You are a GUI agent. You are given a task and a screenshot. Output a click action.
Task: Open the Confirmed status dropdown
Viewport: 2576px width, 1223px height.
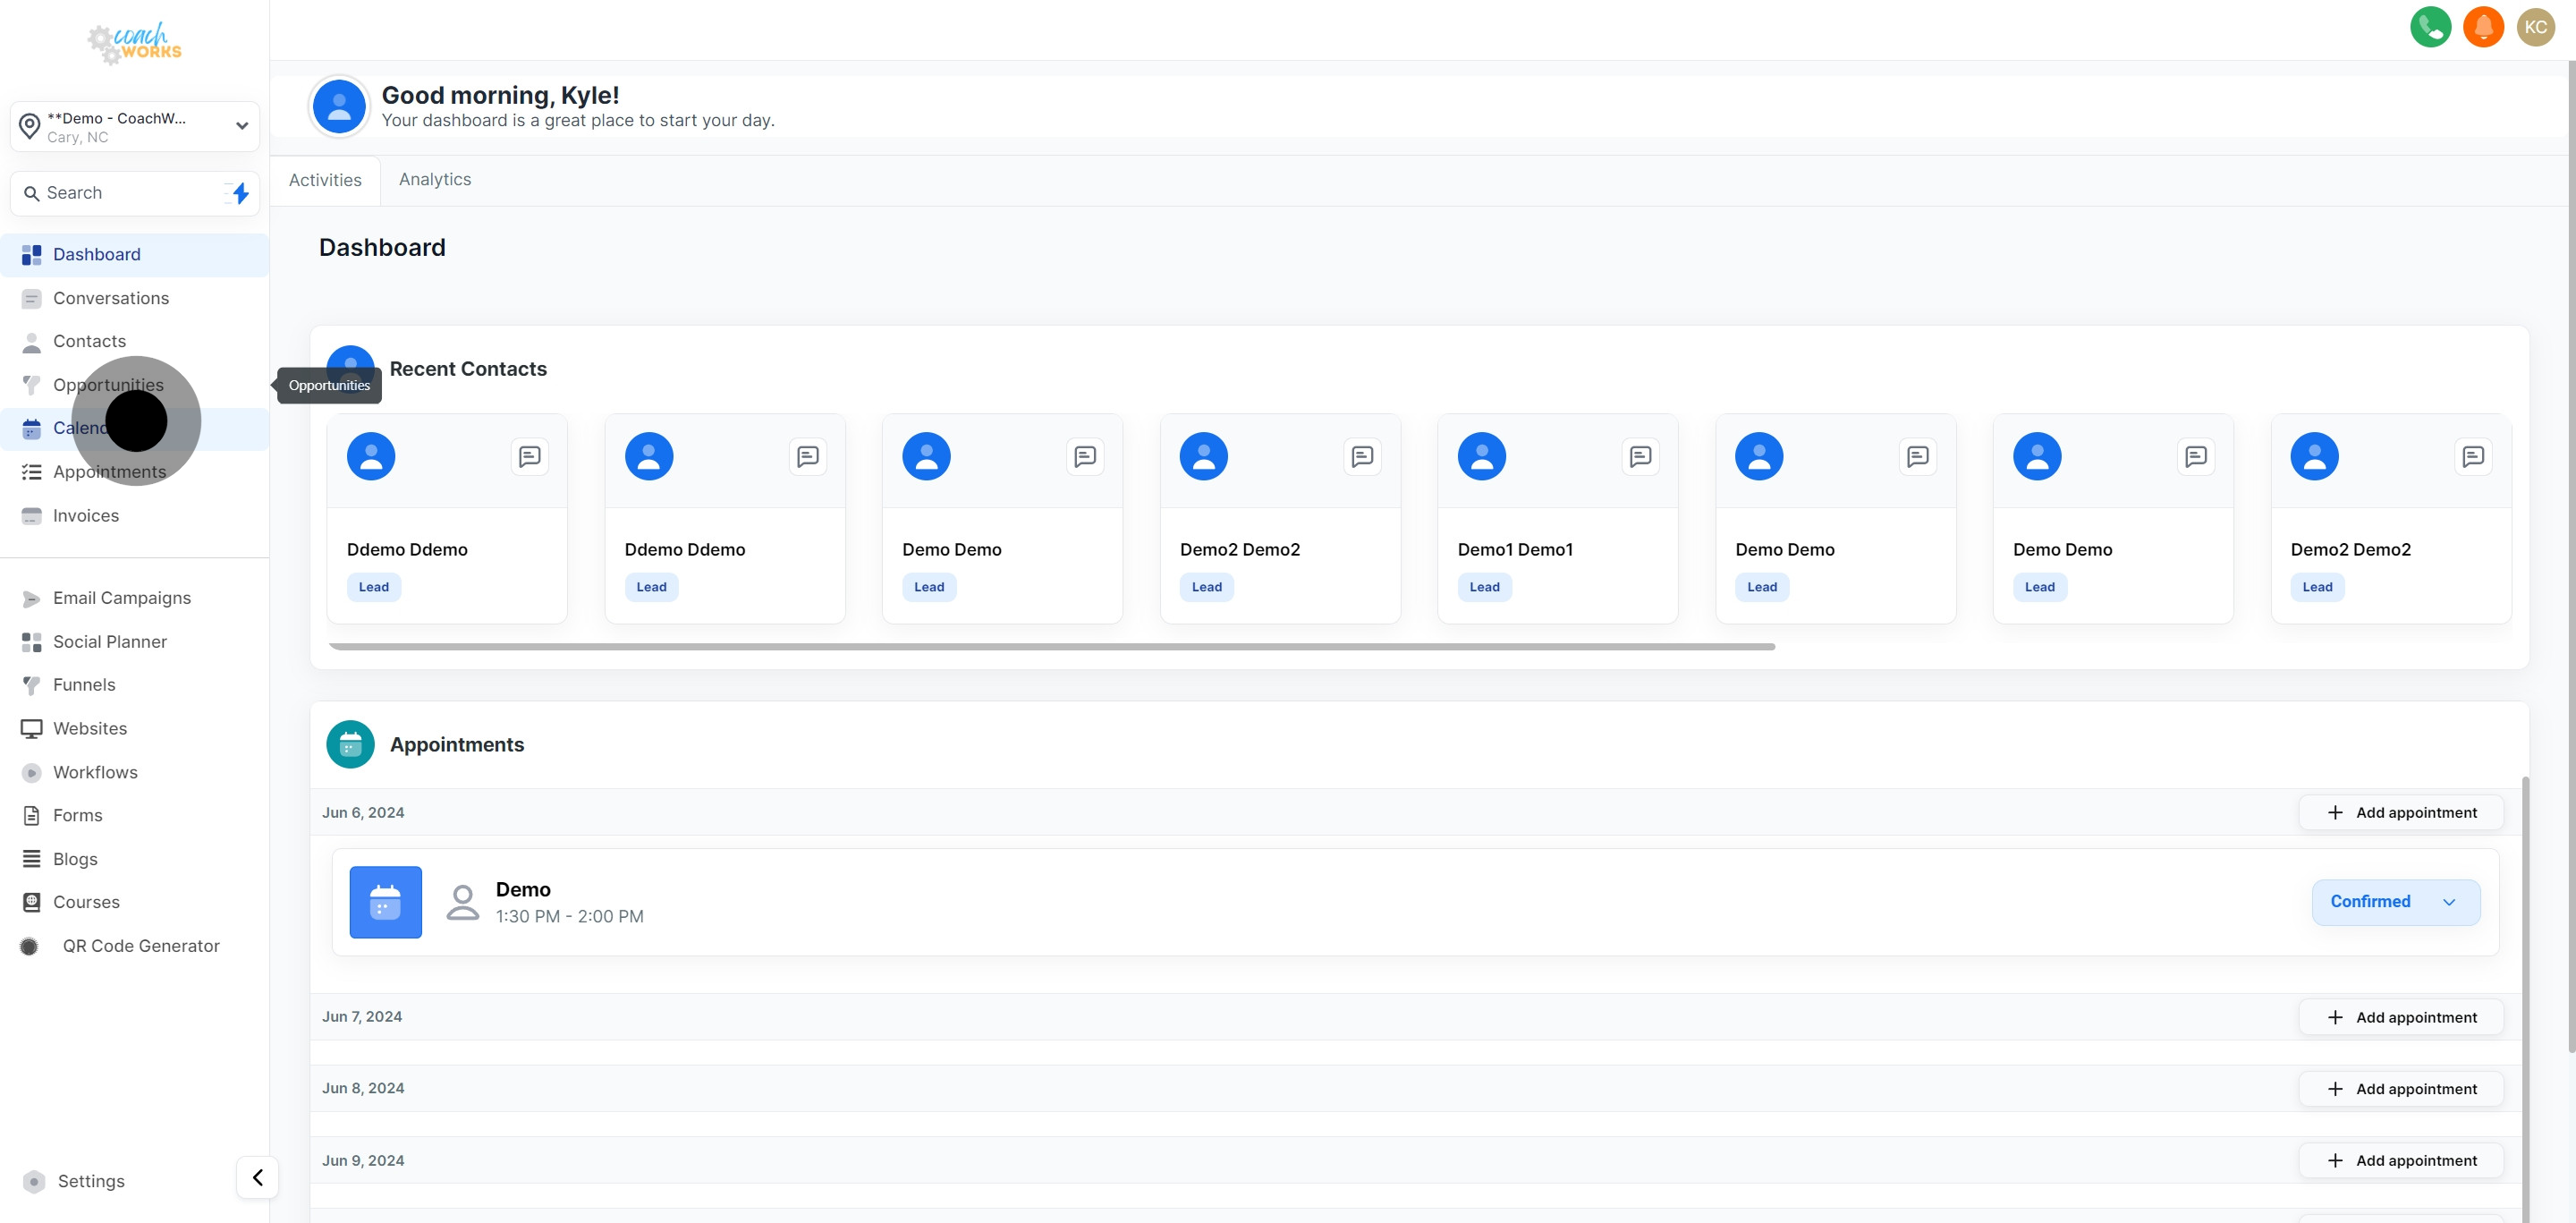(2395, 902)
